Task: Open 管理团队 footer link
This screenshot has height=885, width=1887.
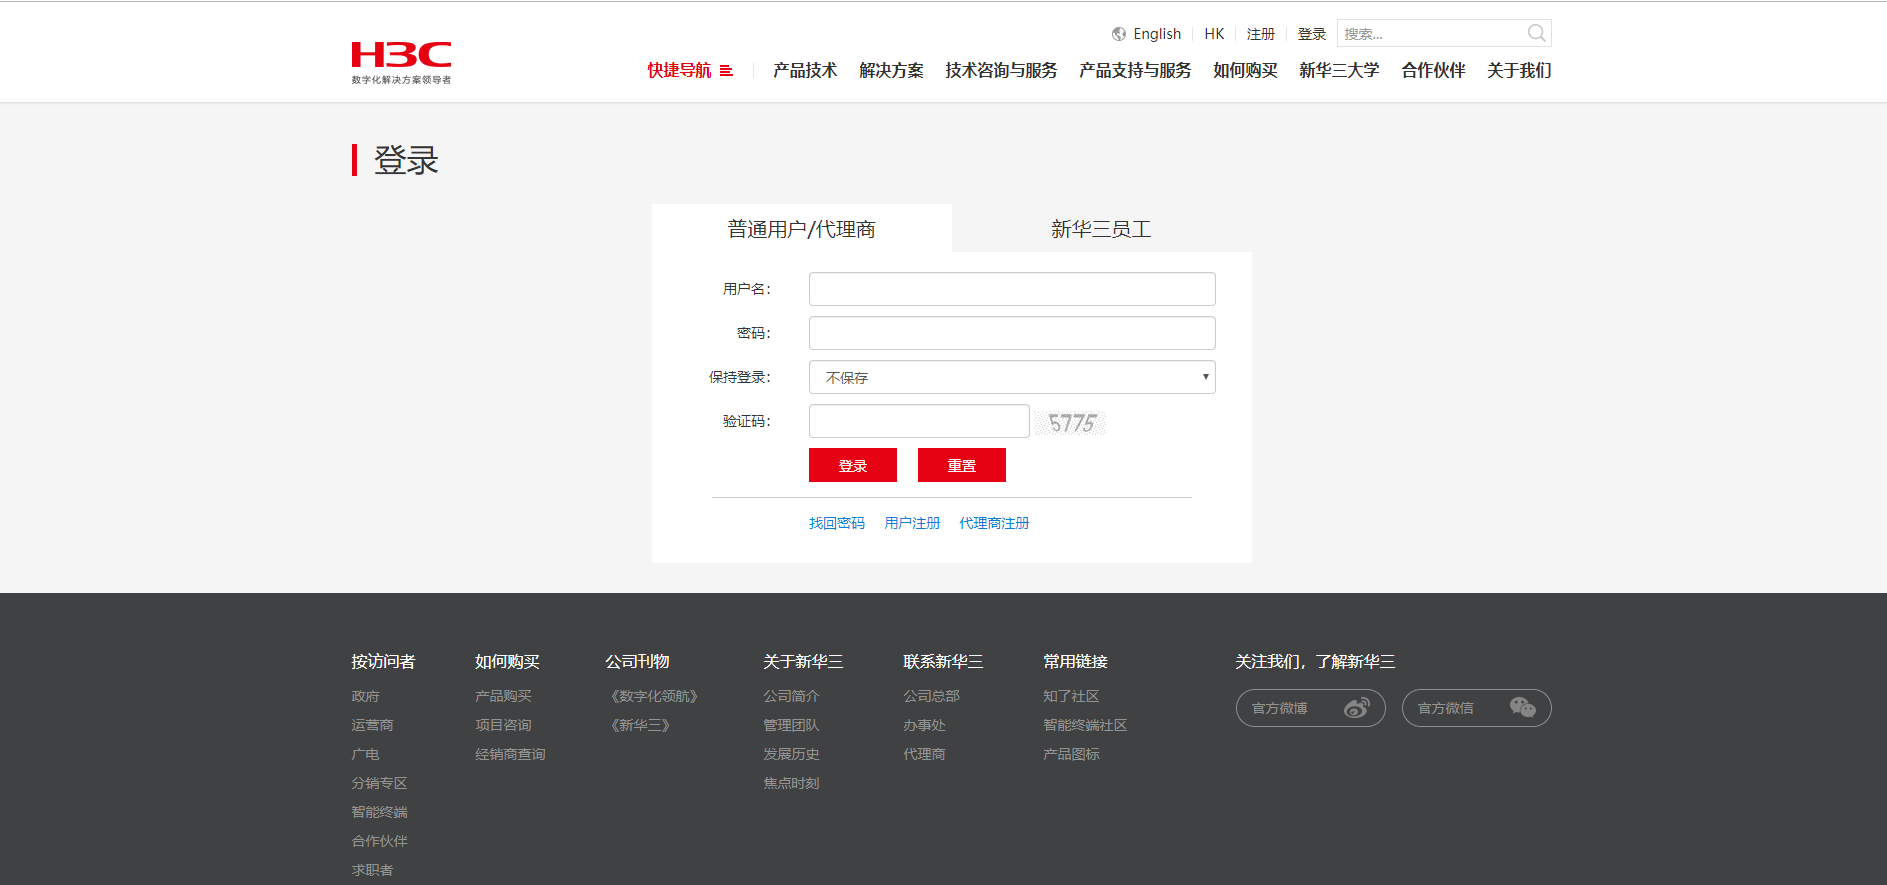Action: click(x=791, y=725)
